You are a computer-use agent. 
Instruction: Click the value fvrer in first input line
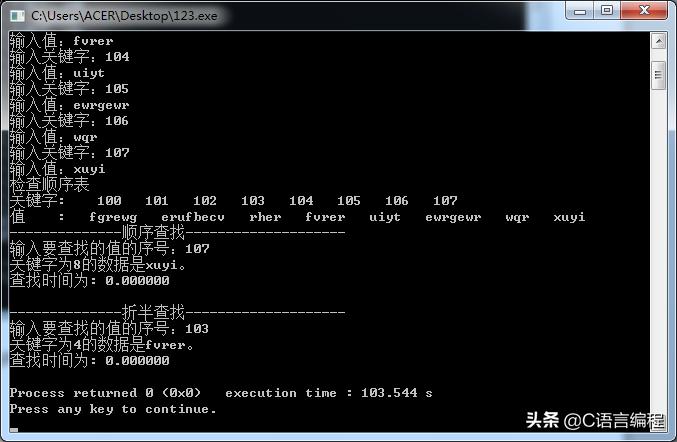coord(93,41)
